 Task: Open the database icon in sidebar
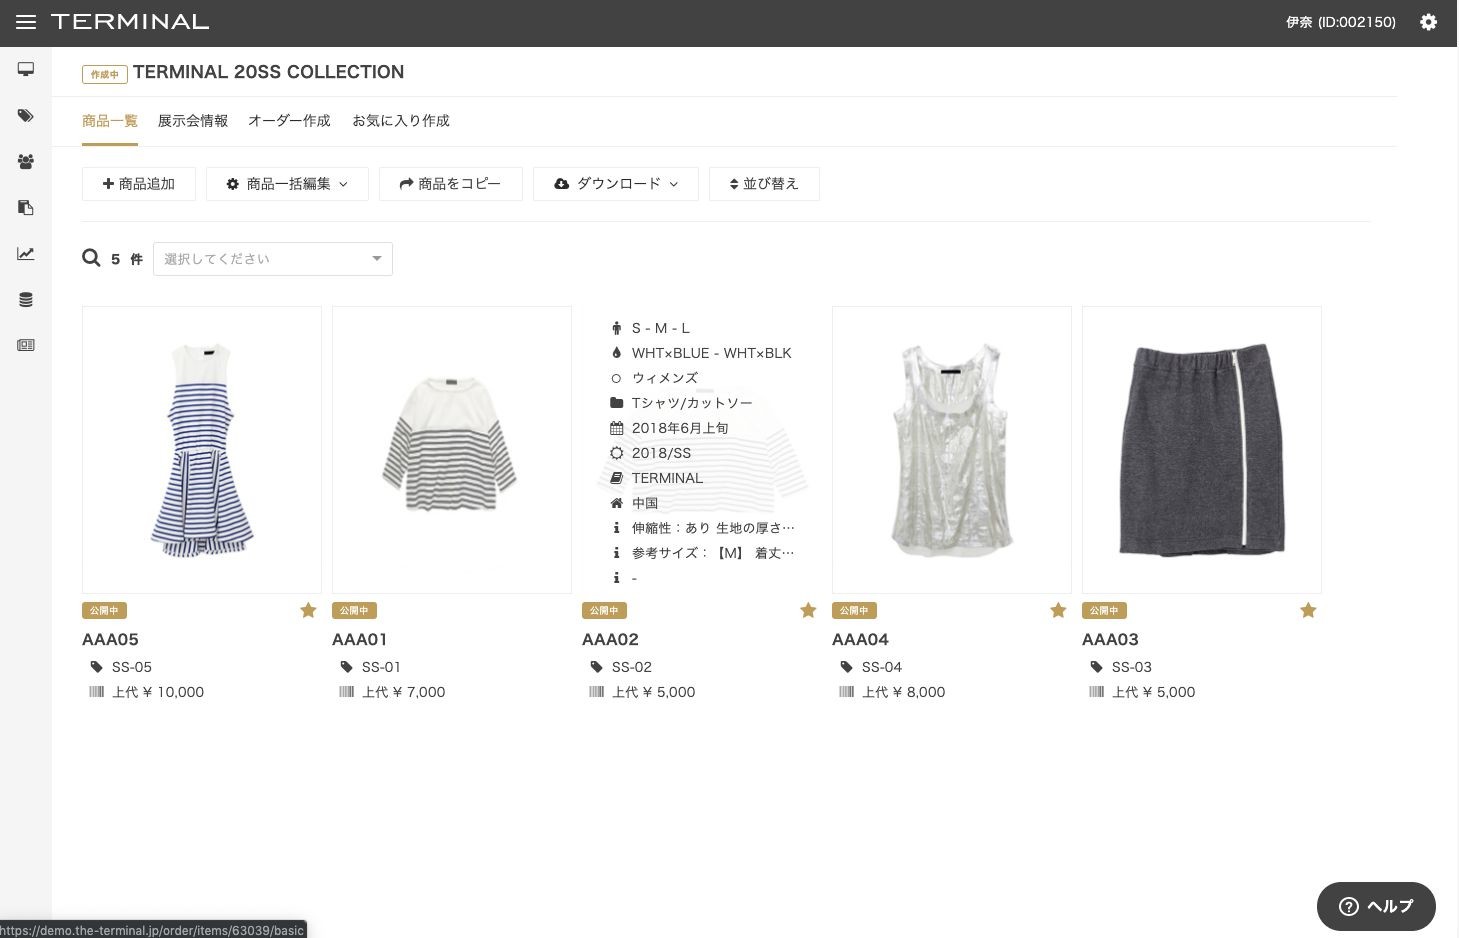(x=26, y=300)
